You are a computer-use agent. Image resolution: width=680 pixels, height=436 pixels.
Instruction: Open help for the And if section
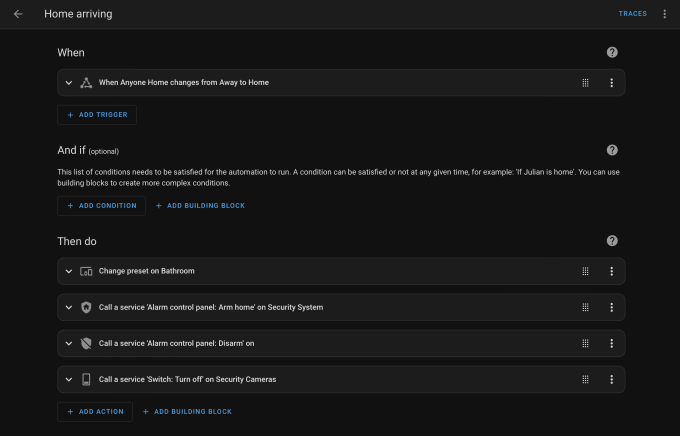coord(612,150)
